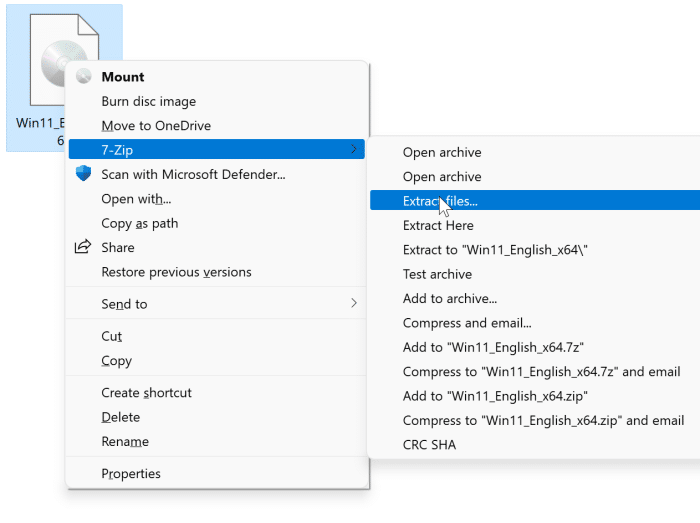Choose Test archive

click(x=535, y=274)
